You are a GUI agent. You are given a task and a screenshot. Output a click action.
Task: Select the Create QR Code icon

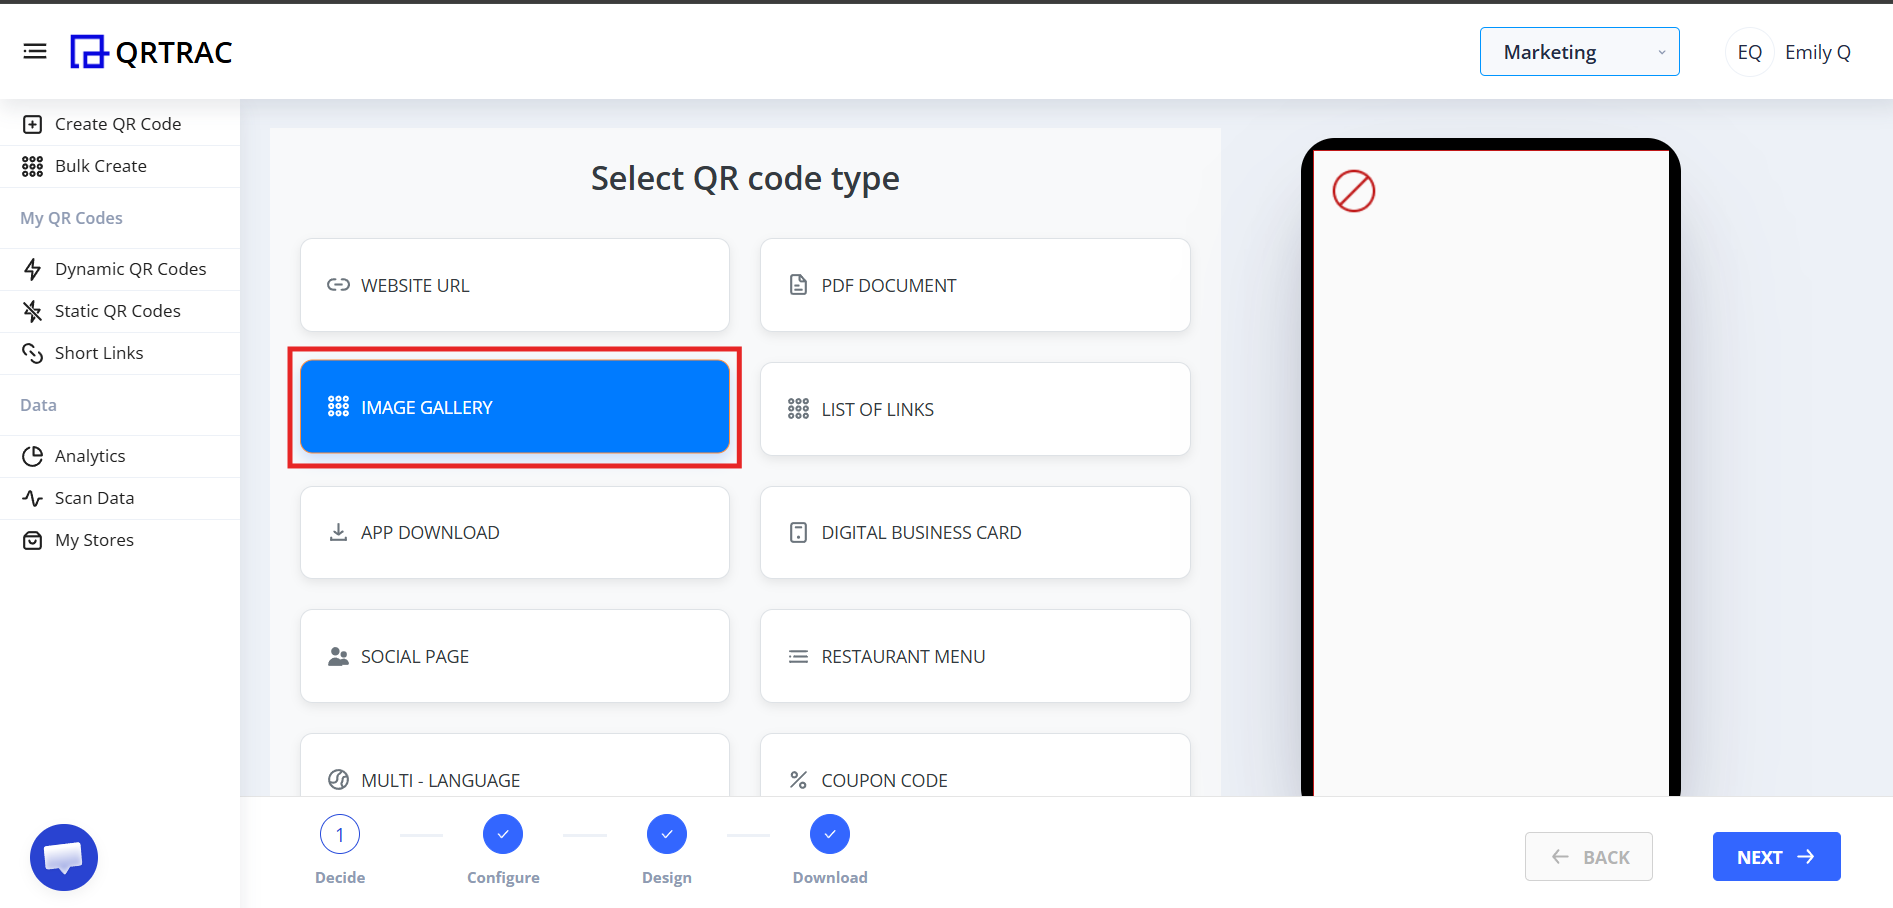pos(32,123)
